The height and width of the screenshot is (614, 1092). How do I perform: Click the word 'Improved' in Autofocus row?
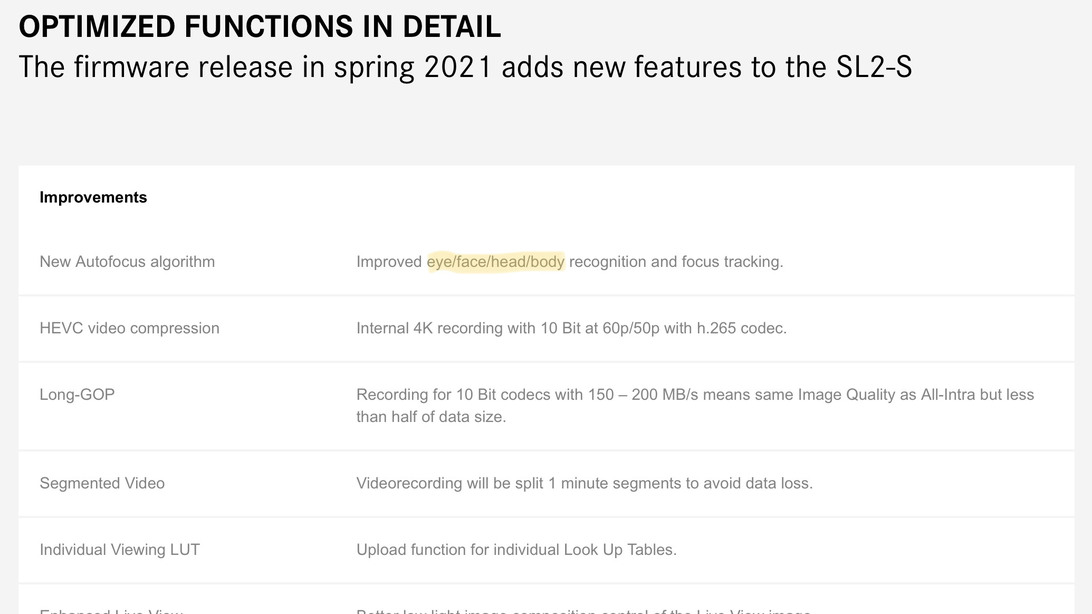(x=389, y=262)
